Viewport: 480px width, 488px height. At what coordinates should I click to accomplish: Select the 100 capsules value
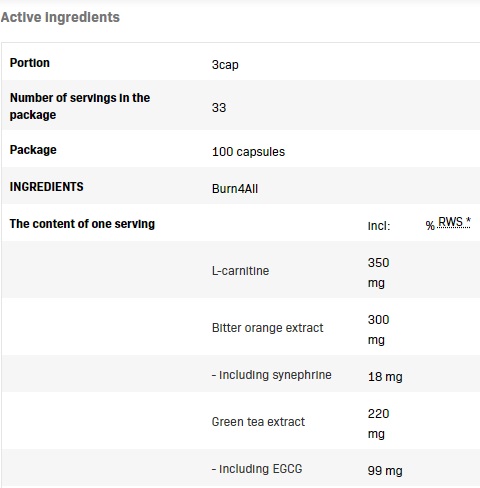(248, 152)
